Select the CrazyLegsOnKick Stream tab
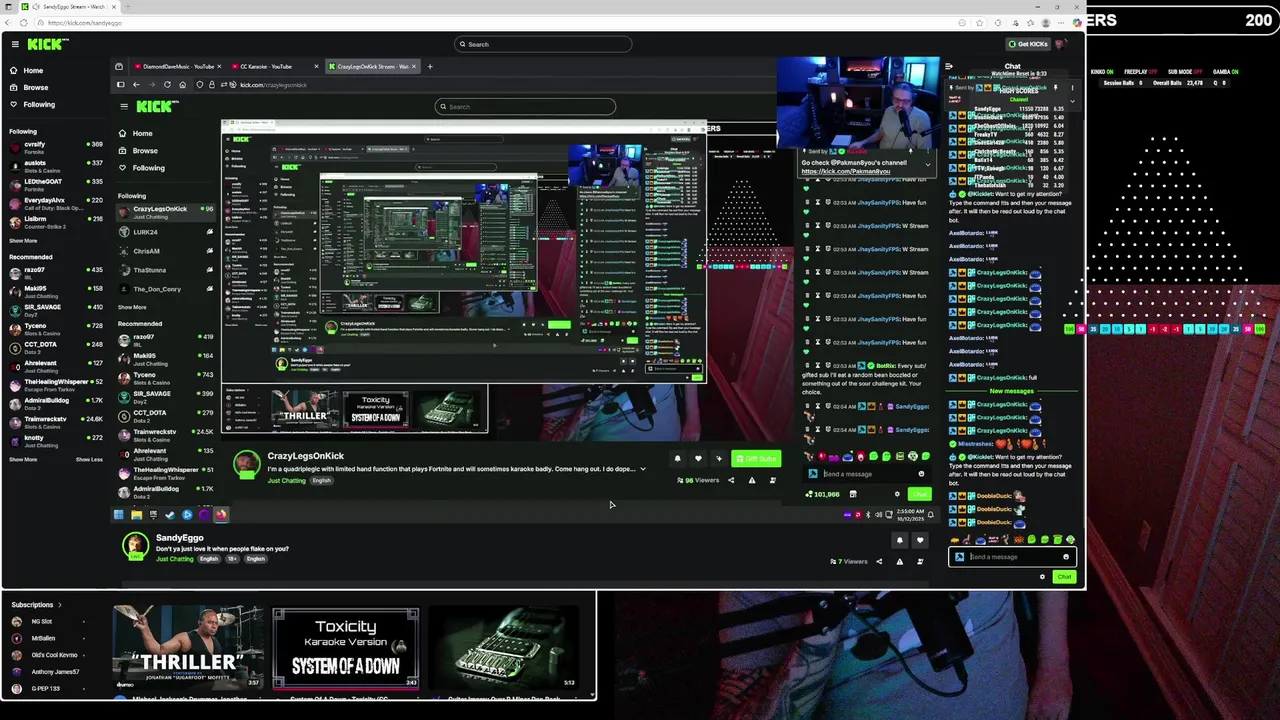This screenshot has height=720, width=1280. [x=372, y=67]
